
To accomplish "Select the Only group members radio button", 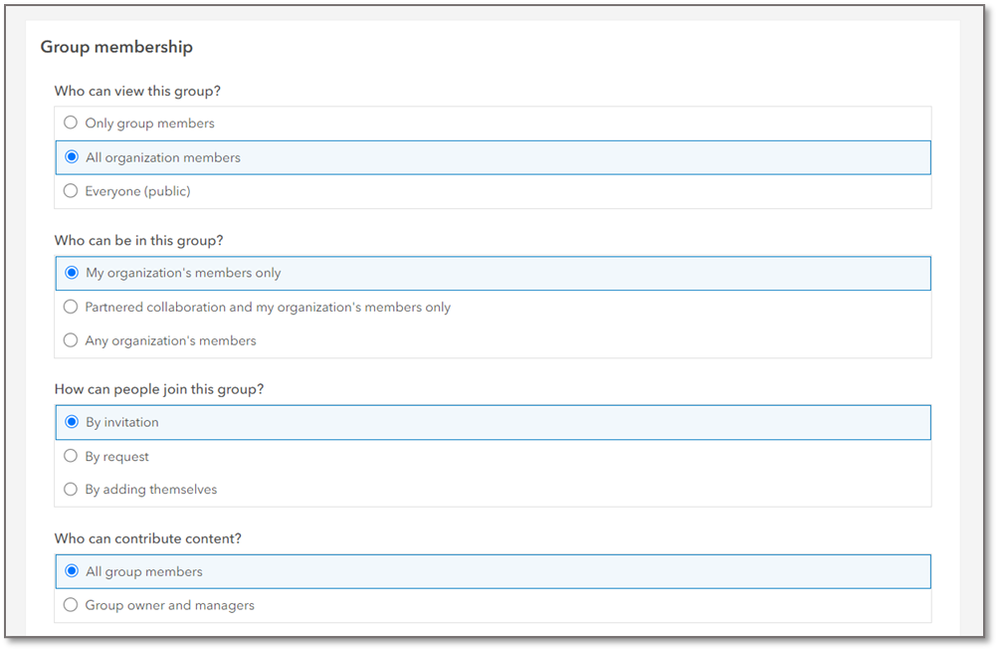I will [70, 122].
